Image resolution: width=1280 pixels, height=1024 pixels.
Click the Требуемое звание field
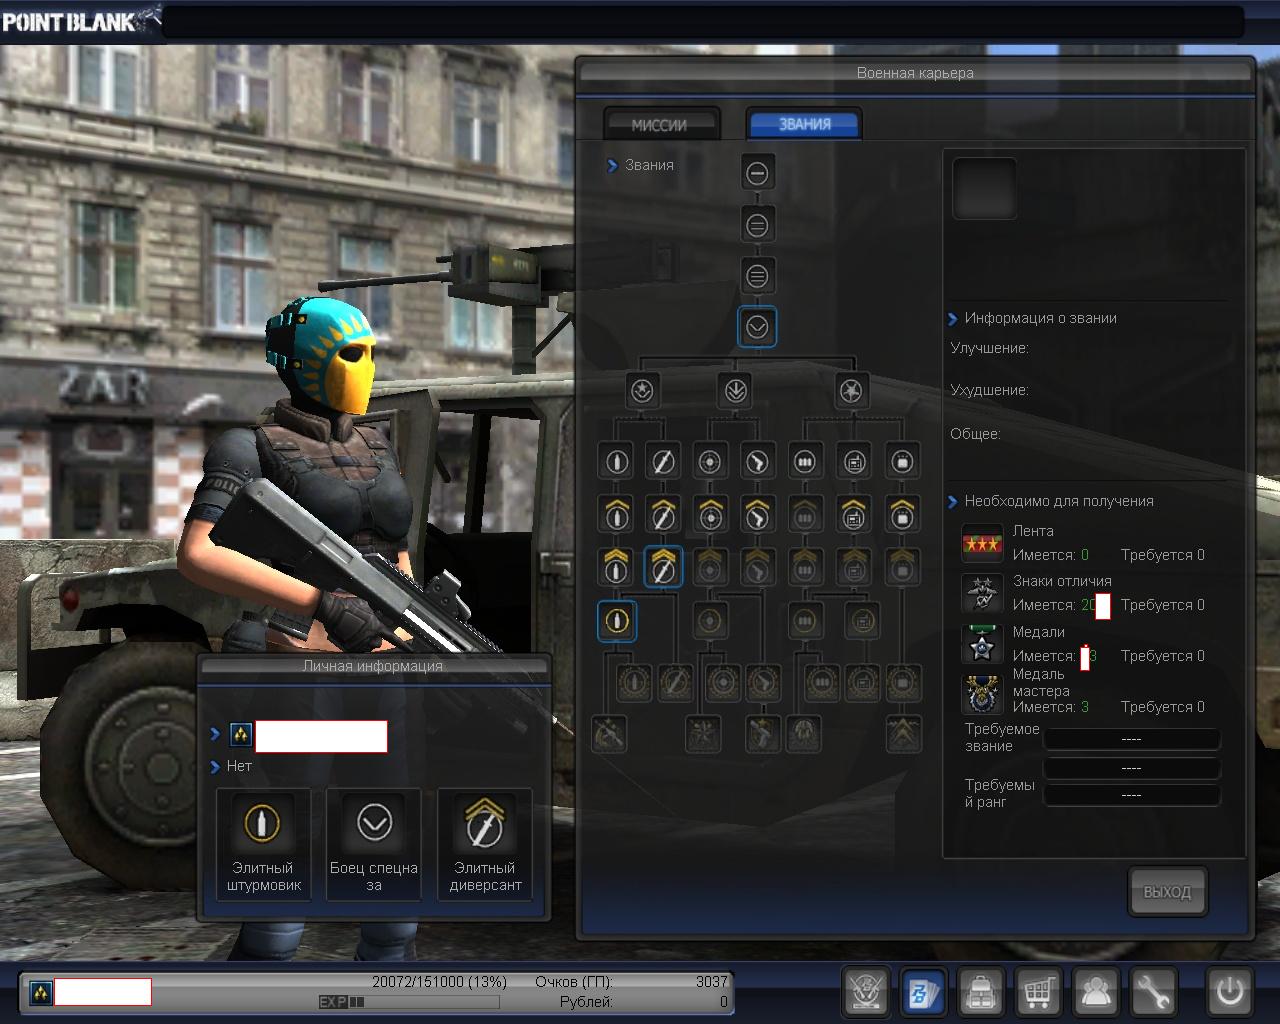(x=1131, y=739)
